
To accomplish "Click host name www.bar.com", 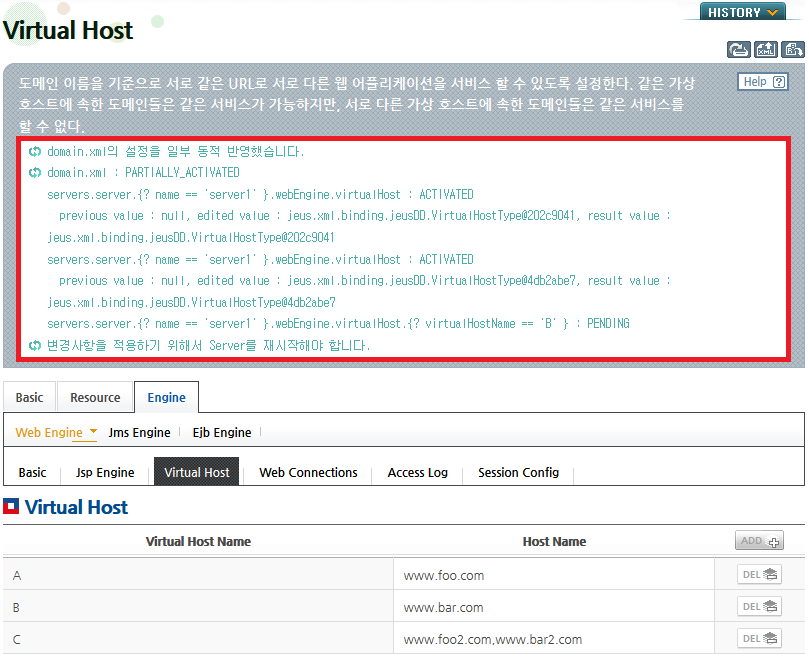I will [x=443, y=607].
